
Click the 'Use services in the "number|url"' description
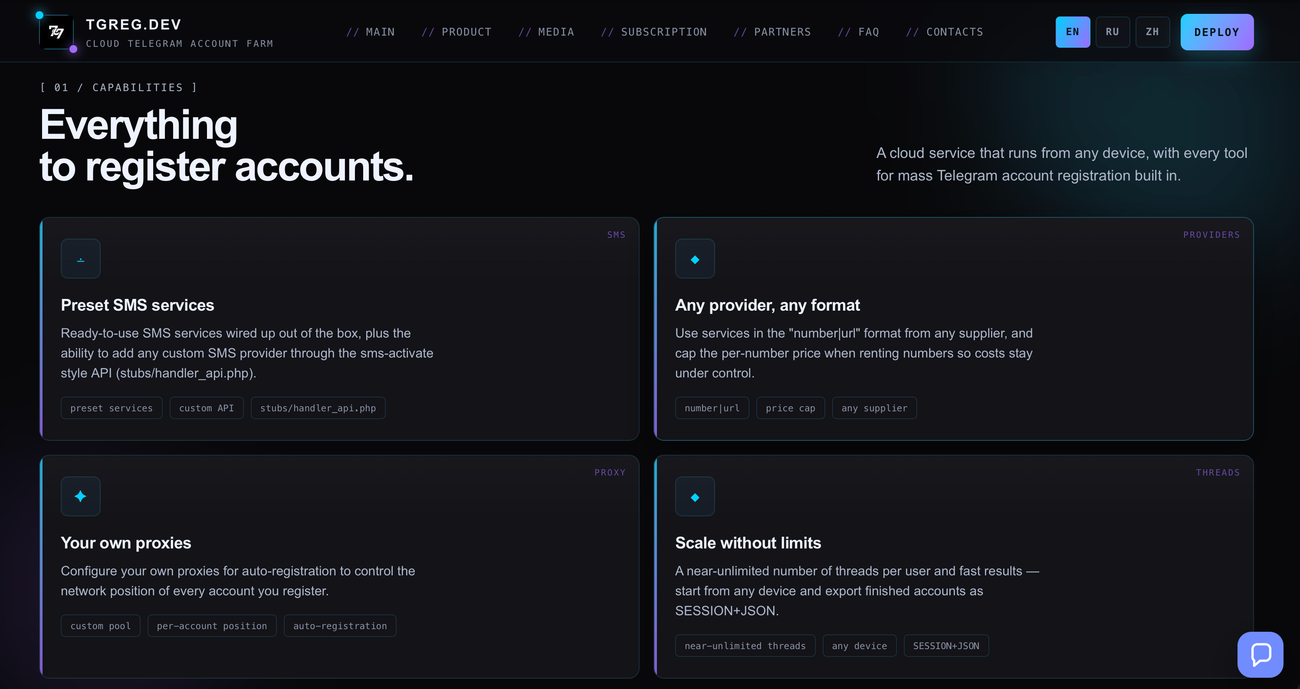click(854, 353)
